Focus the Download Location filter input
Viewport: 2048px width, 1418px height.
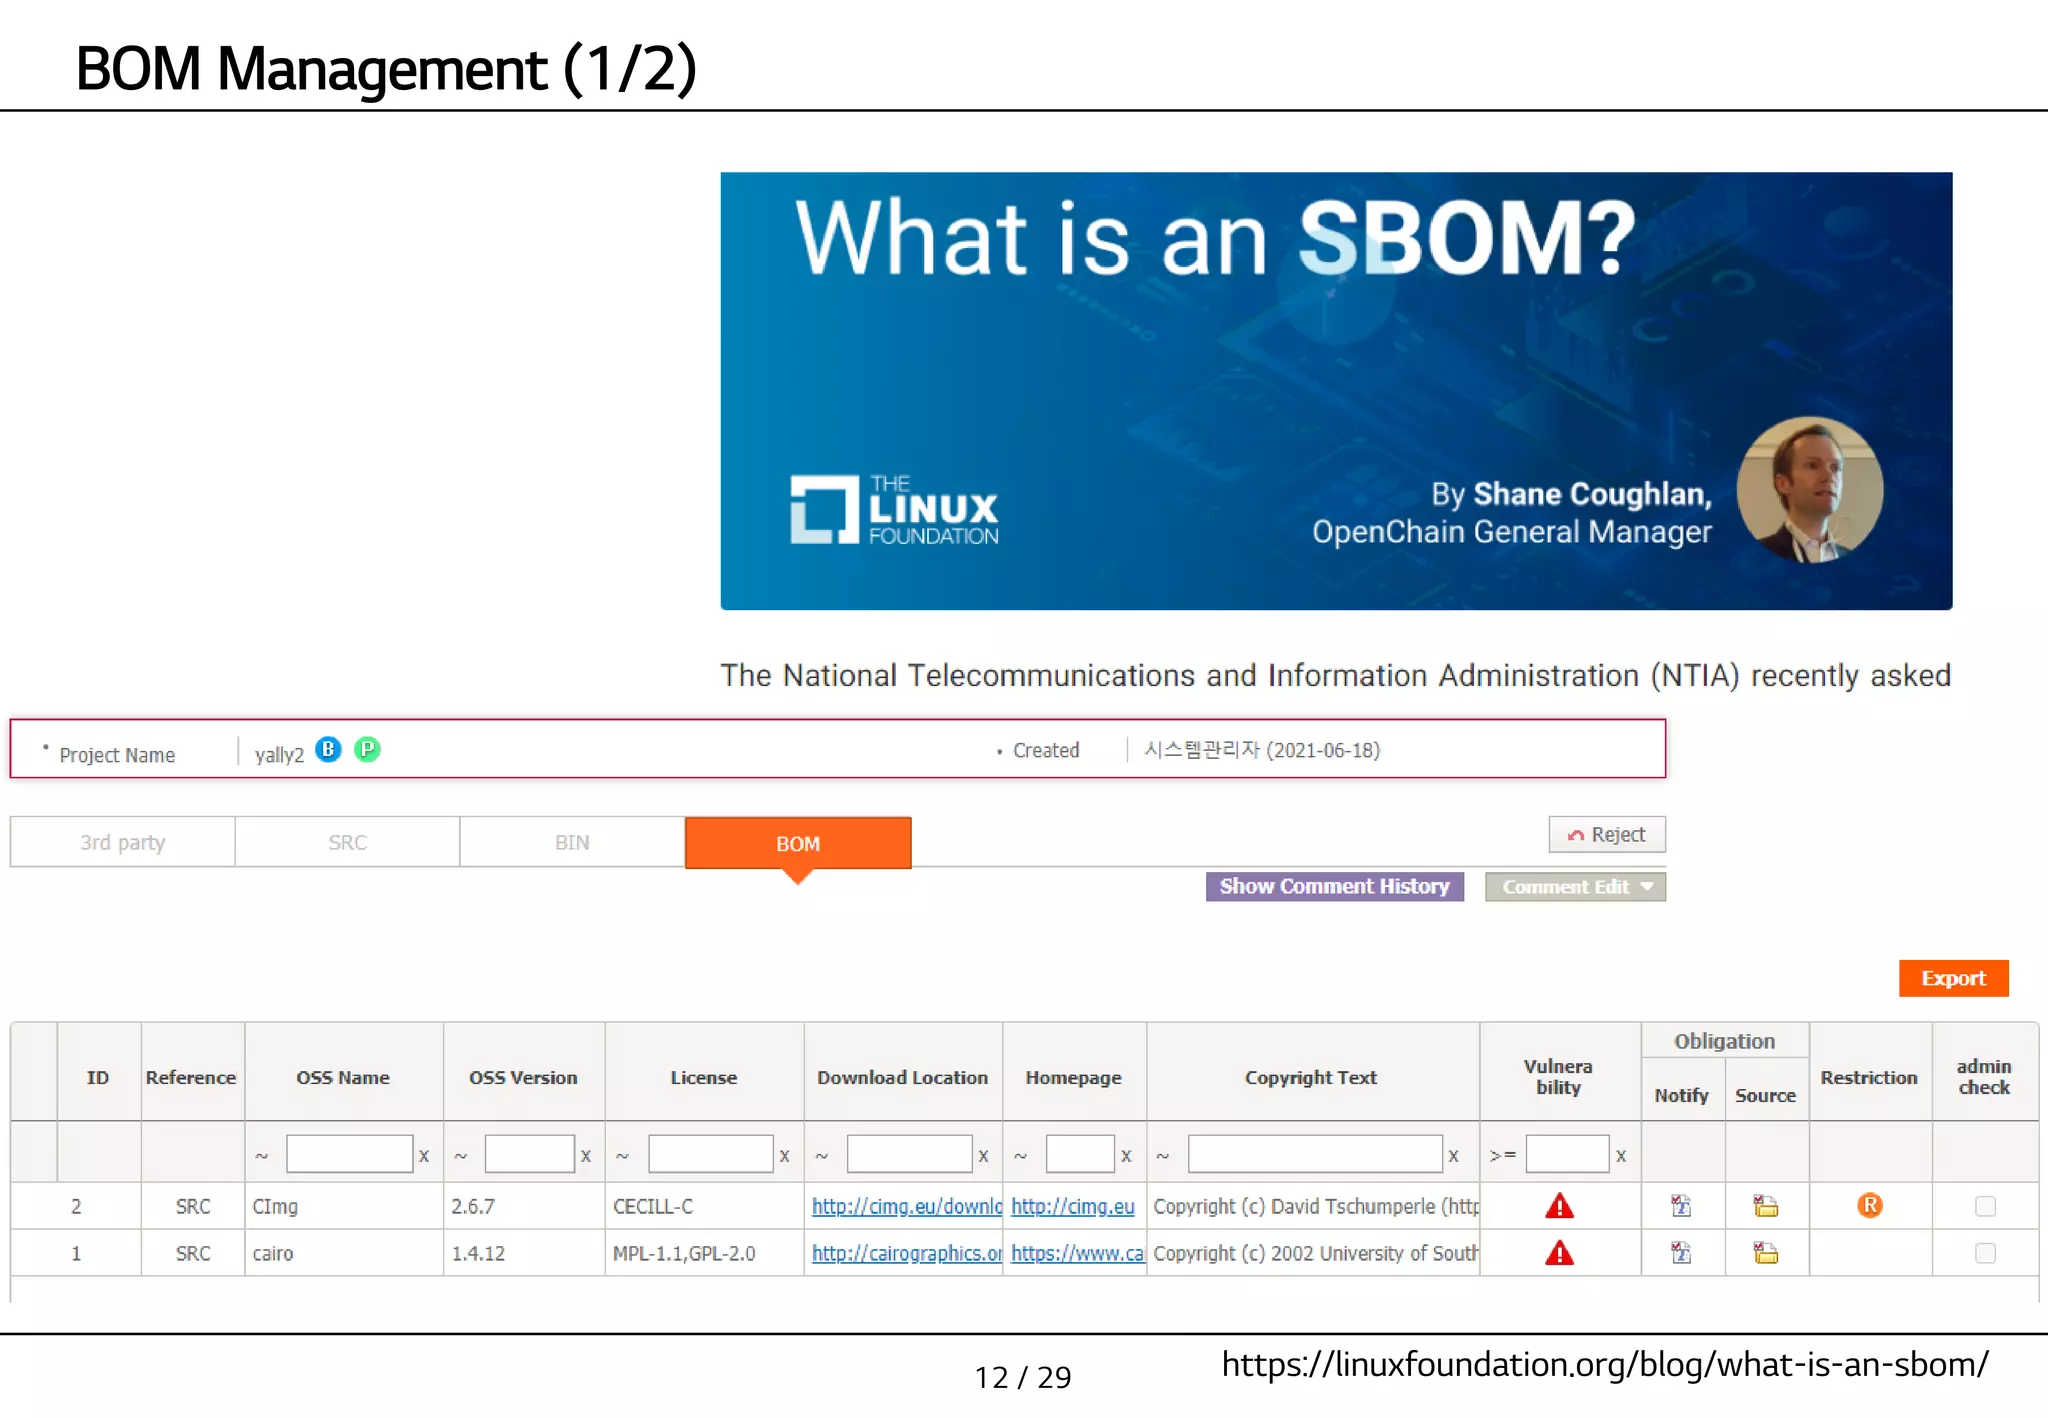[909, 1154]
